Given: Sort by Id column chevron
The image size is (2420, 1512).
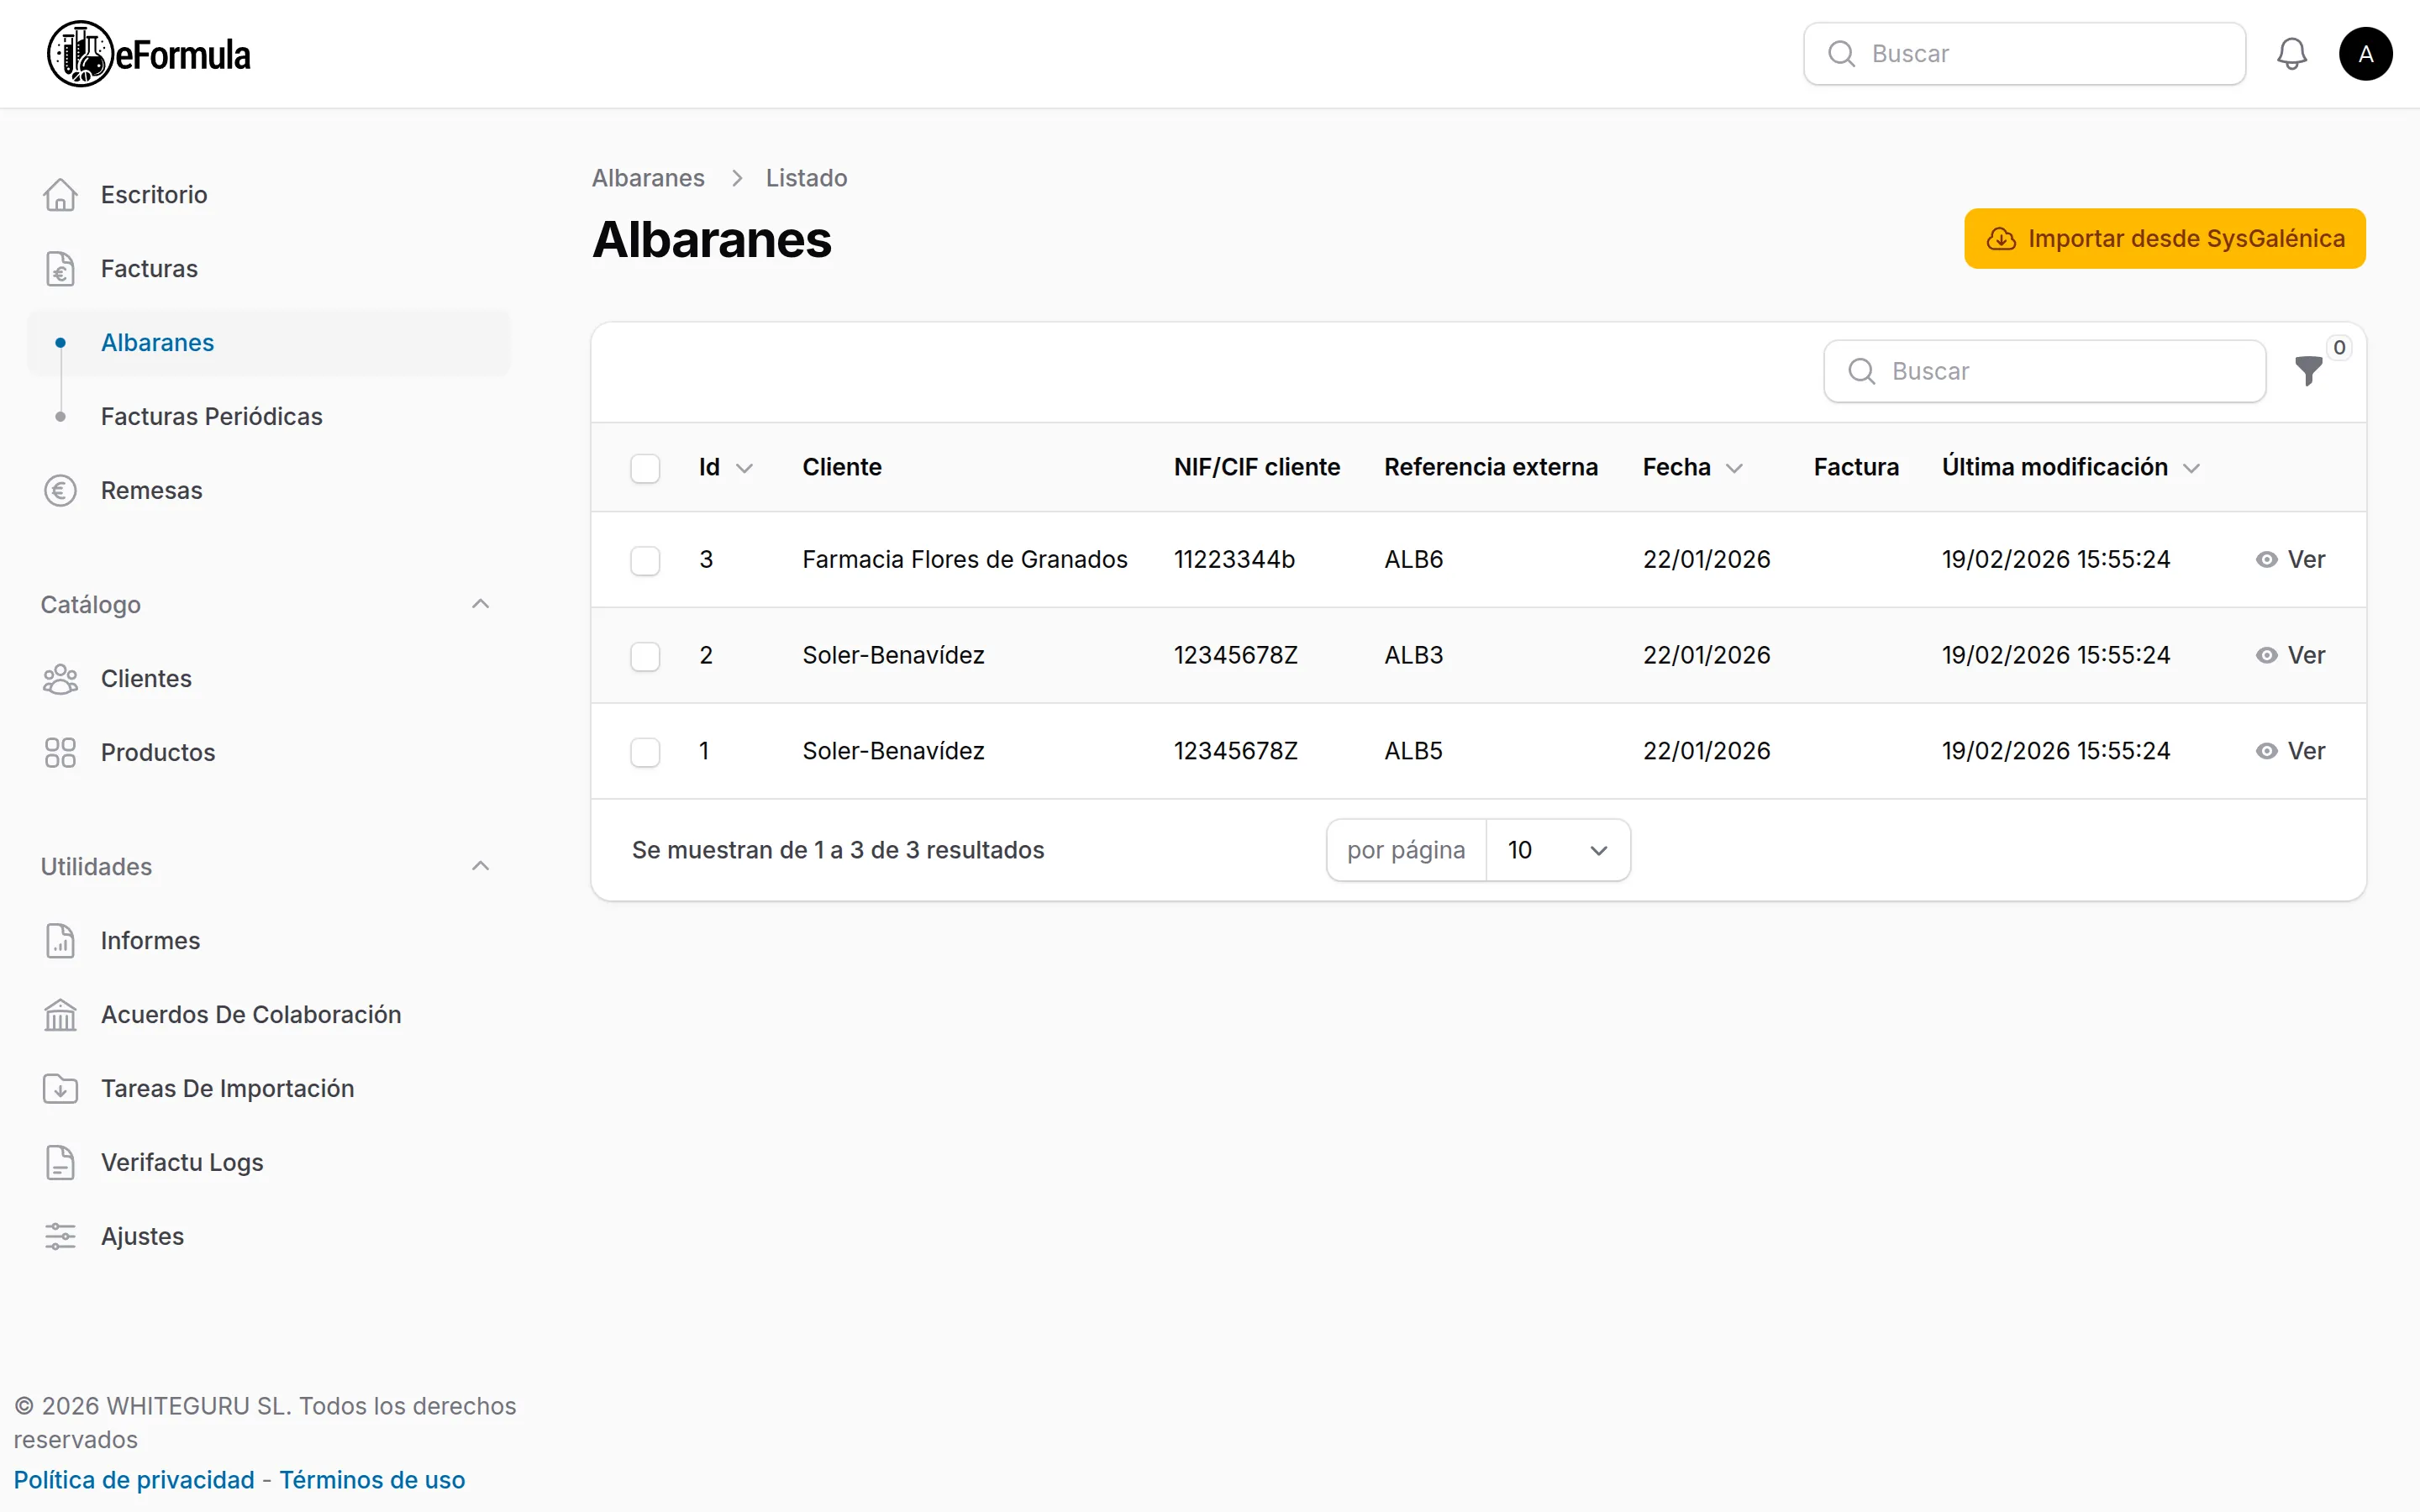Looking at the screenshot, I should point(744,468).
